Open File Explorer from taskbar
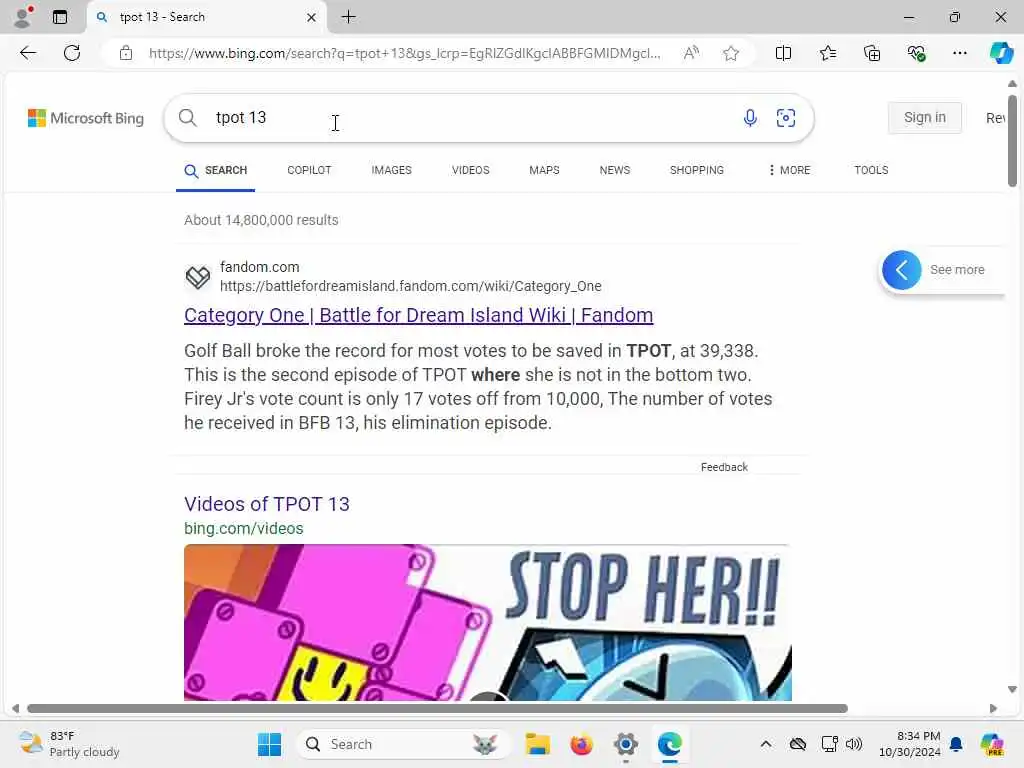The width and height of the screenshot is (1024, 768). pos(537,744)
